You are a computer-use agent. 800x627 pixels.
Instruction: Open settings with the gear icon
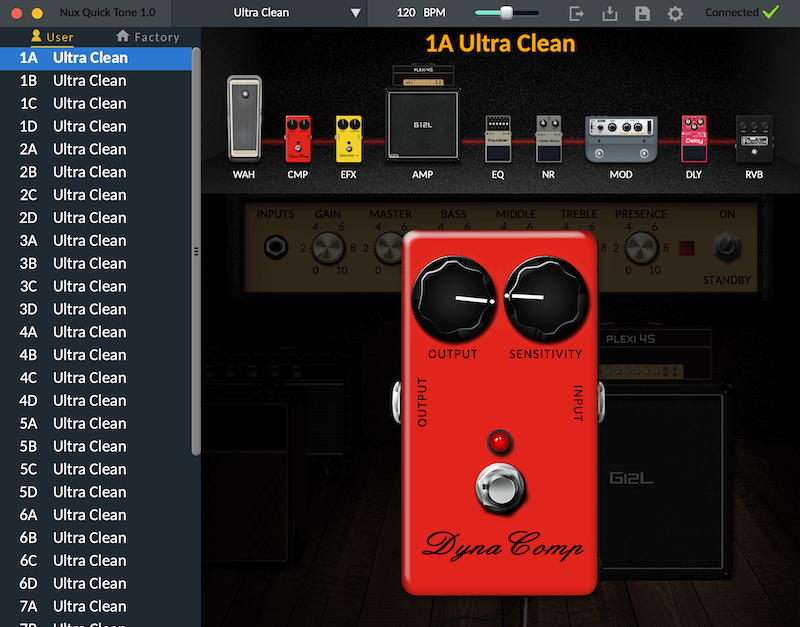tap(676, 13)
